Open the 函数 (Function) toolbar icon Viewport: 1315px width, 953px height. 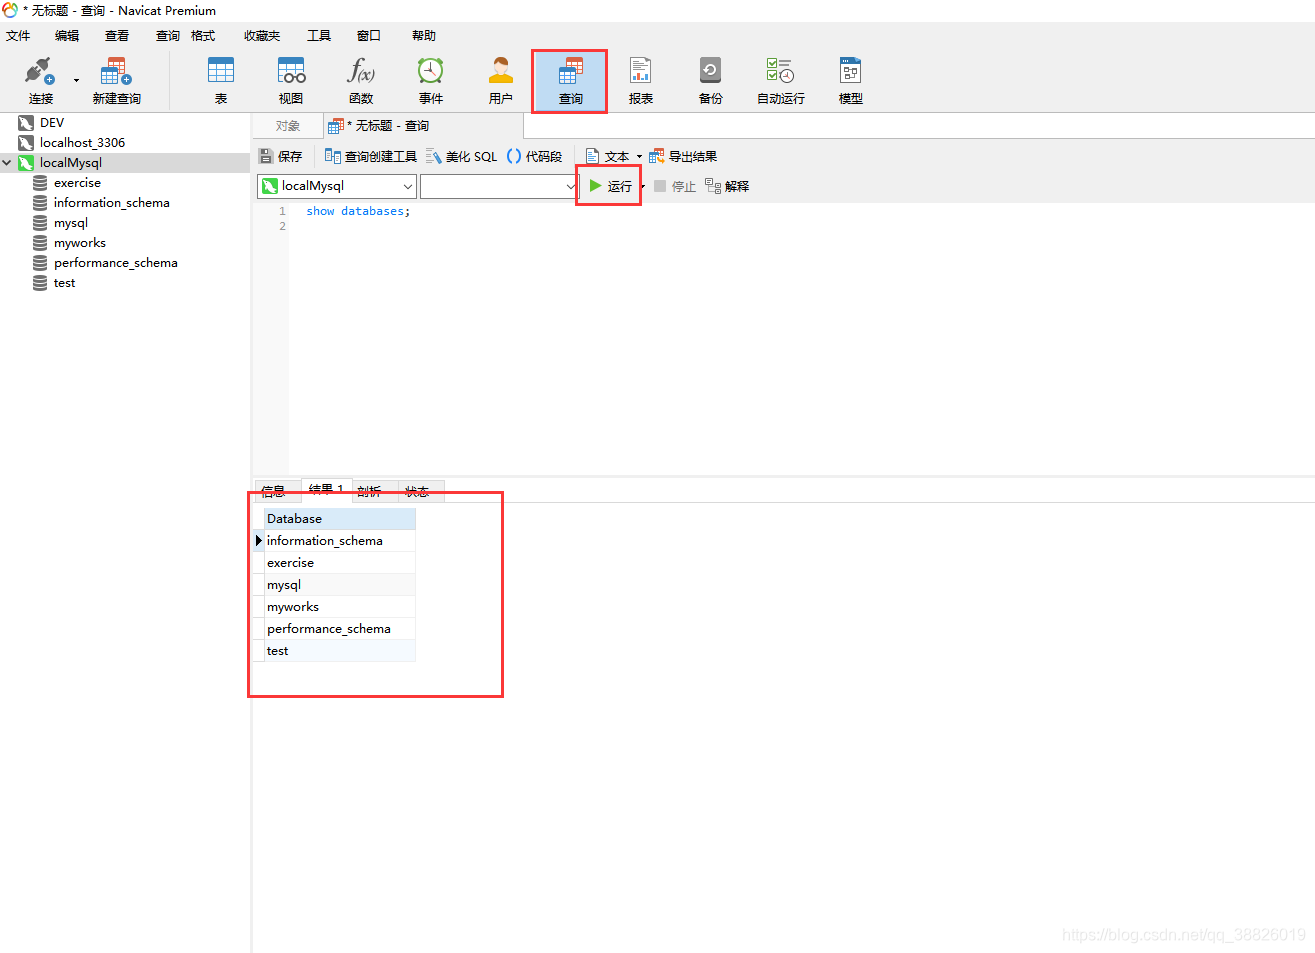click(x=361, y=80)
